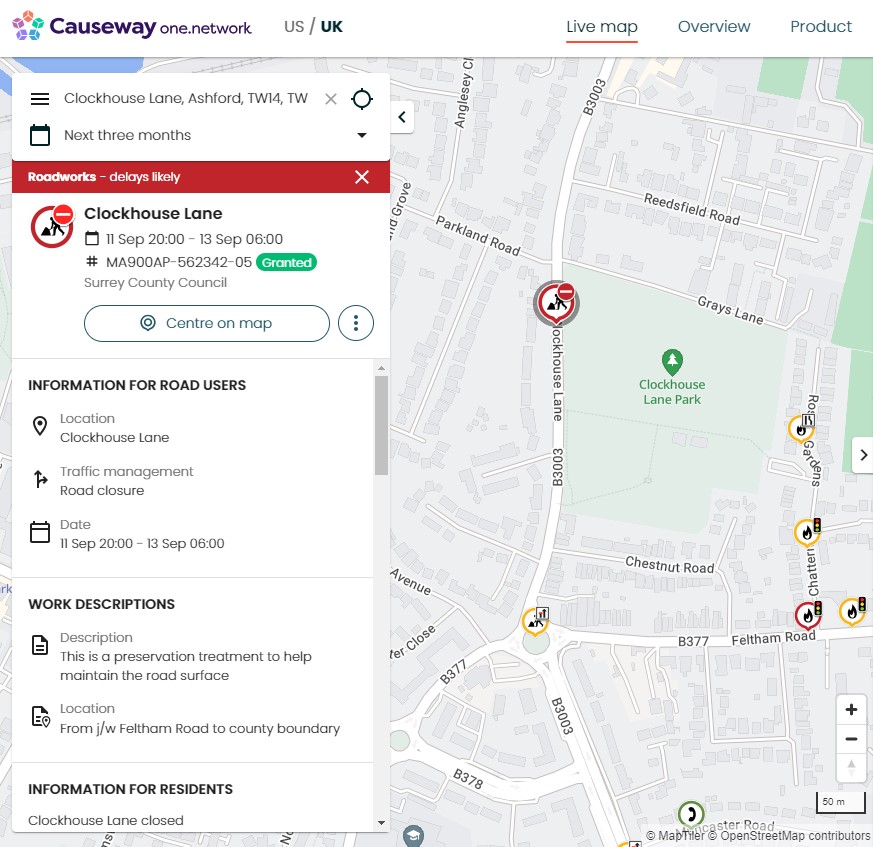Open the calendar date icon
Image resolution: width=873 pixels, height=847 pixels.
40,135
